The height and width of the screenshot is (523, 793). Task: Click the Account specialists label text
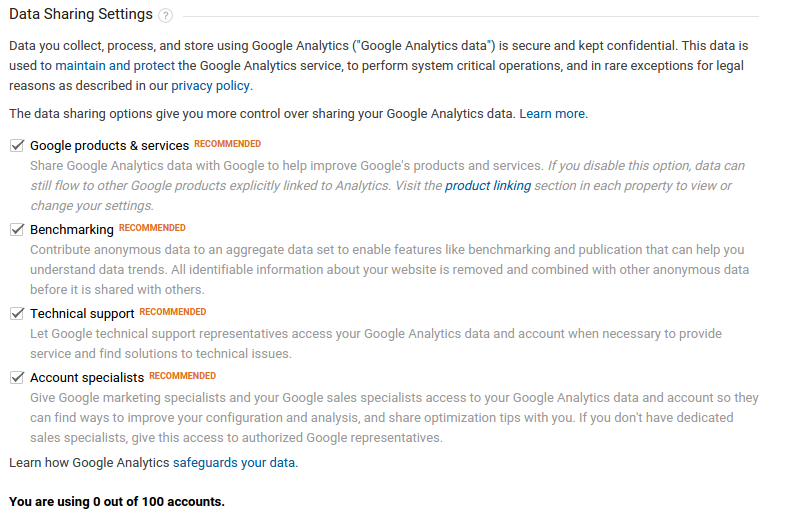click(87, 378)
